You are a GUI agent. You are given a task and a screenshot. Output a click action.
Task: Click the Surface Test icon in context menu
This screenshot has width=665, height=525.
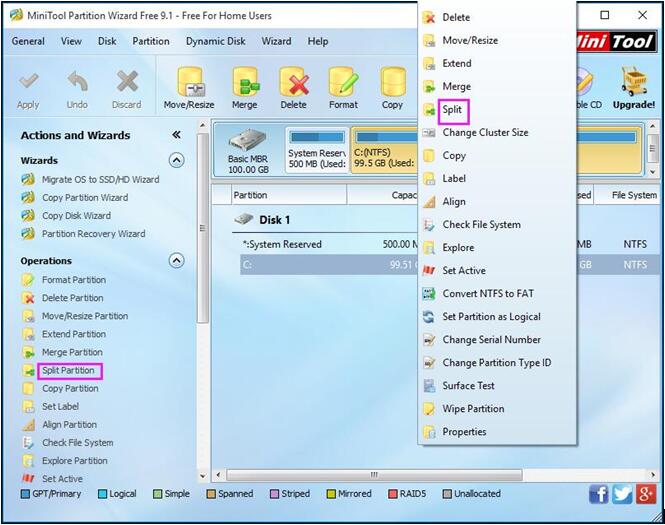(x=429, y=386)
